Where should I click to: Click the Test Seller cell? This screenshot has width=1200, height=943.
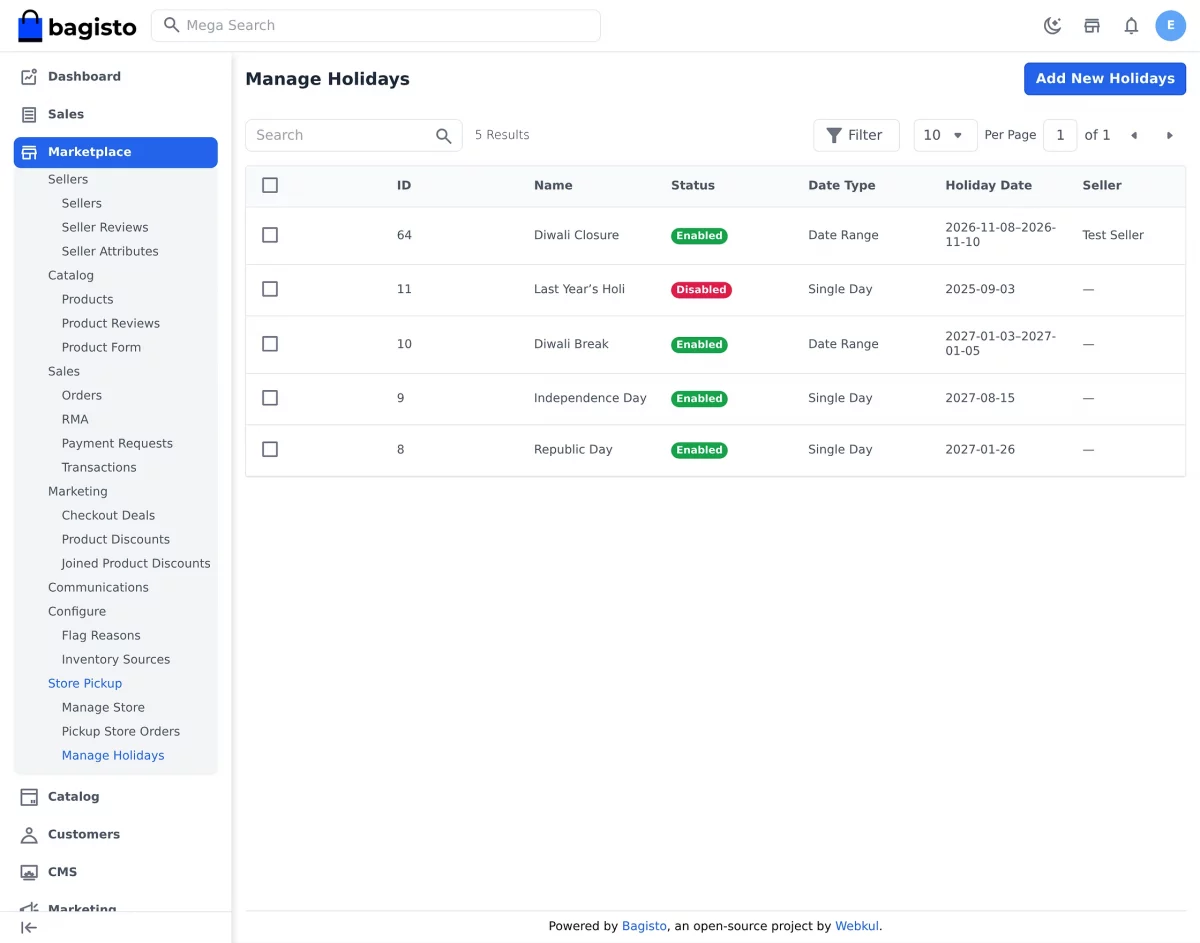[1113, 235]
